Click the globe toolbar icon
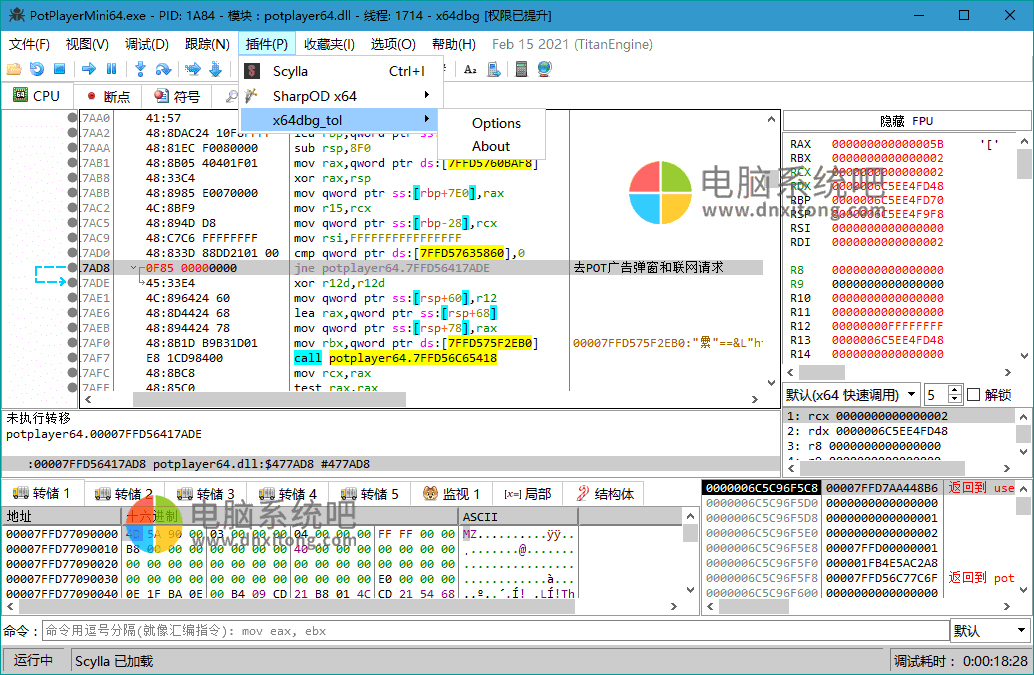 [x=544, y=69]
